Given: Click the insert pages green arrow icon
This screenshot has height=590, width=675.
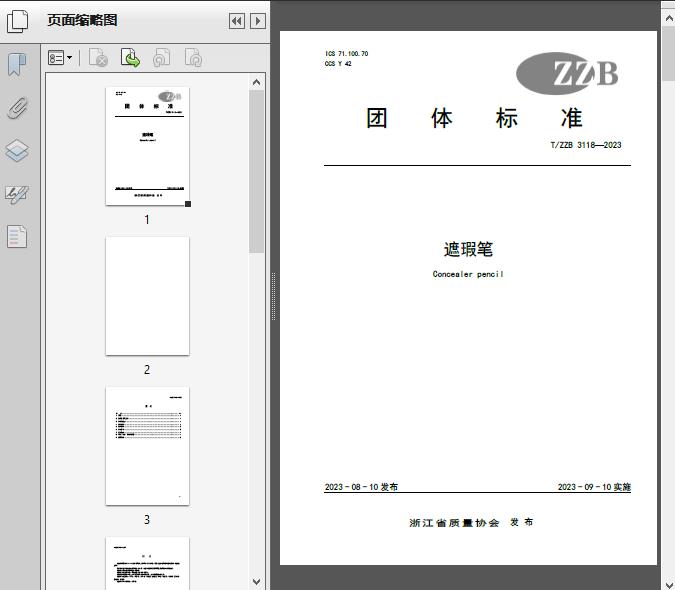Looking at the screenshot, I should (130, 58).
